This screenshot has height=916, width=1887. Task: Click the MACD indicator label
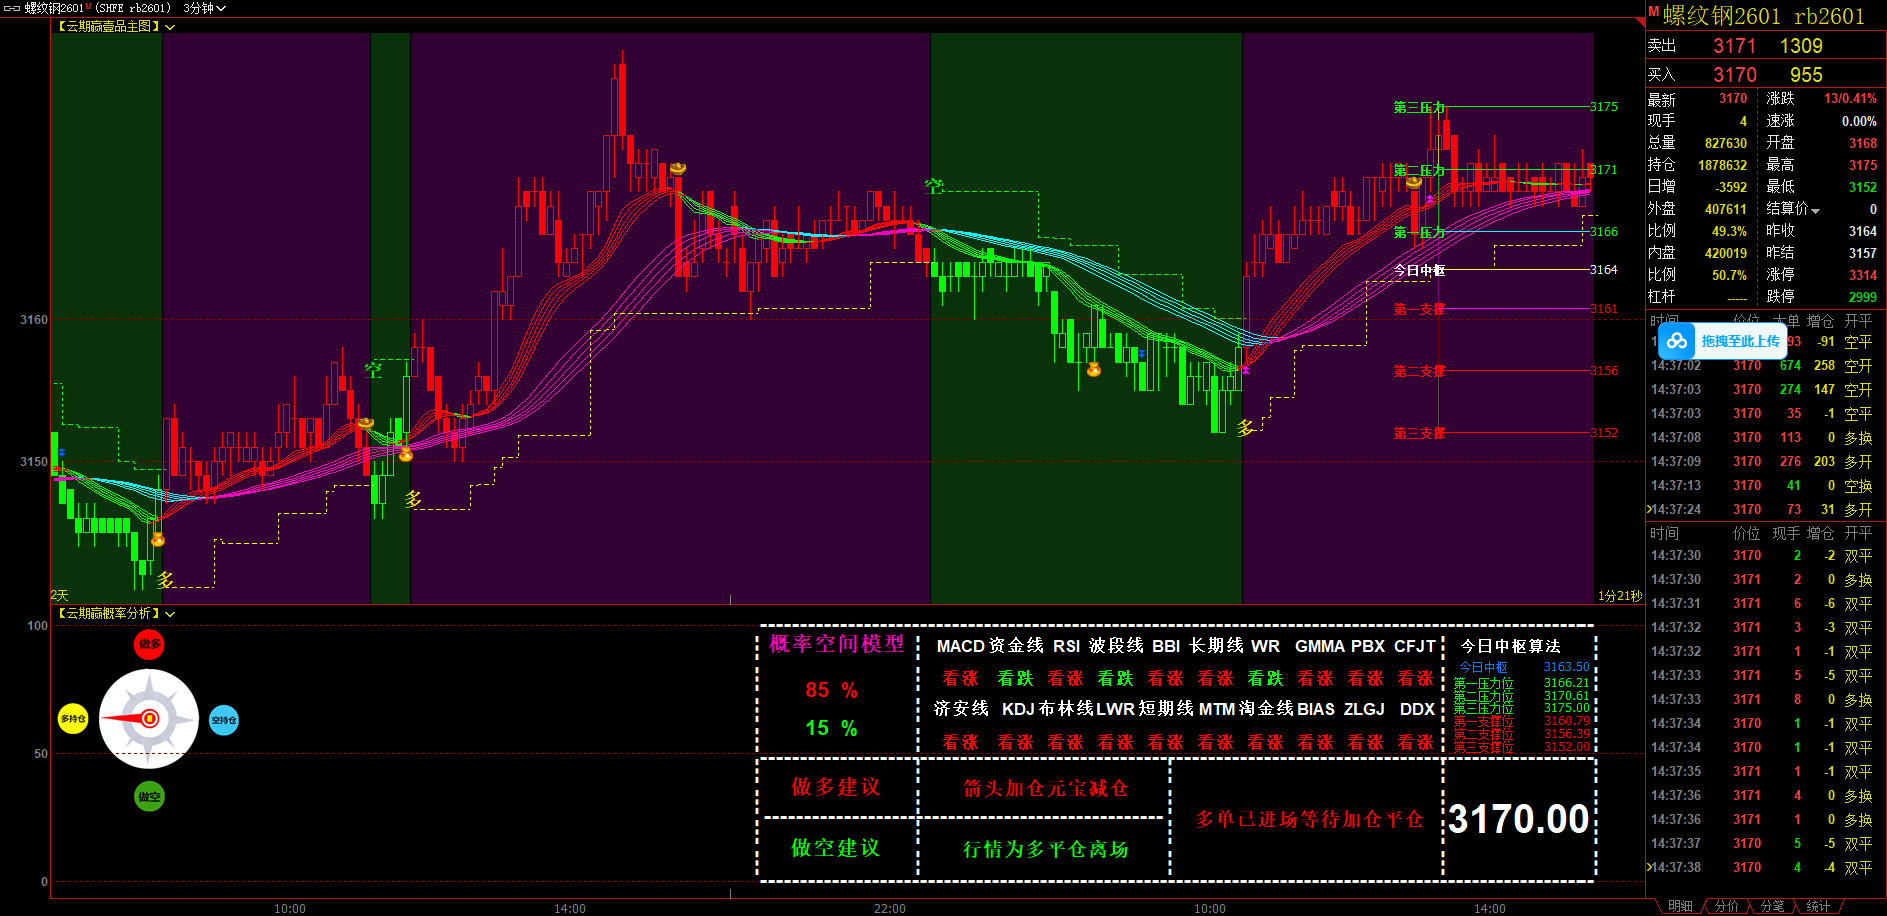pos(960,646)
